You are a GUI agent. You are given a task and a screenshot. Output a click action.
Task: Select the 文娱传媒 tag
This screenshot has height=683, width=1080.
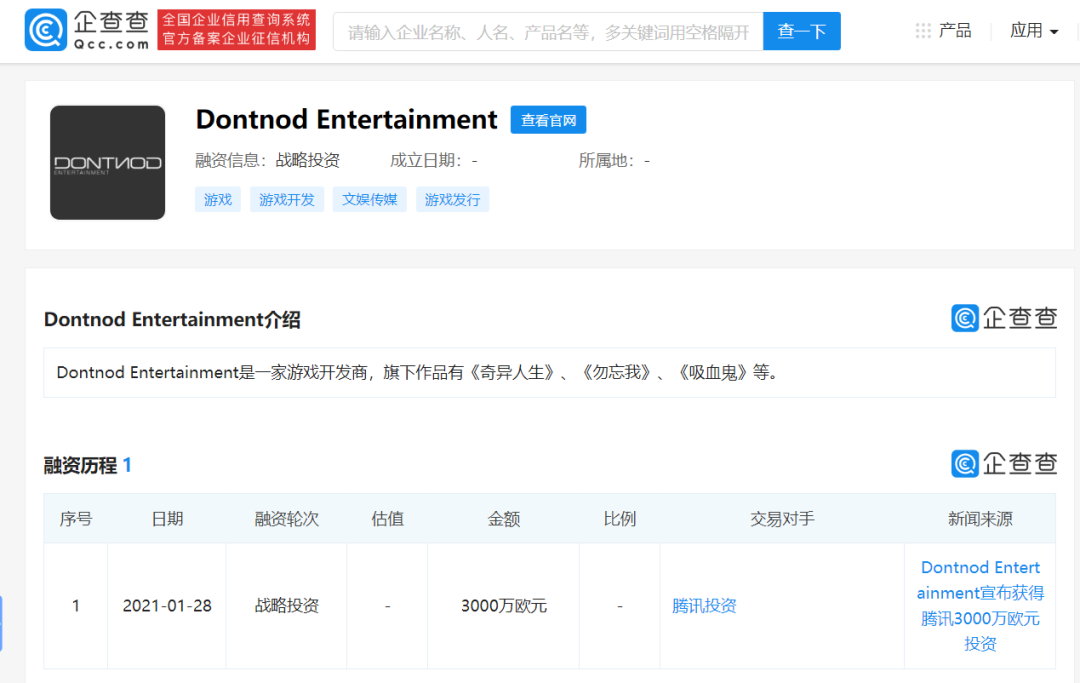point(369,200)
